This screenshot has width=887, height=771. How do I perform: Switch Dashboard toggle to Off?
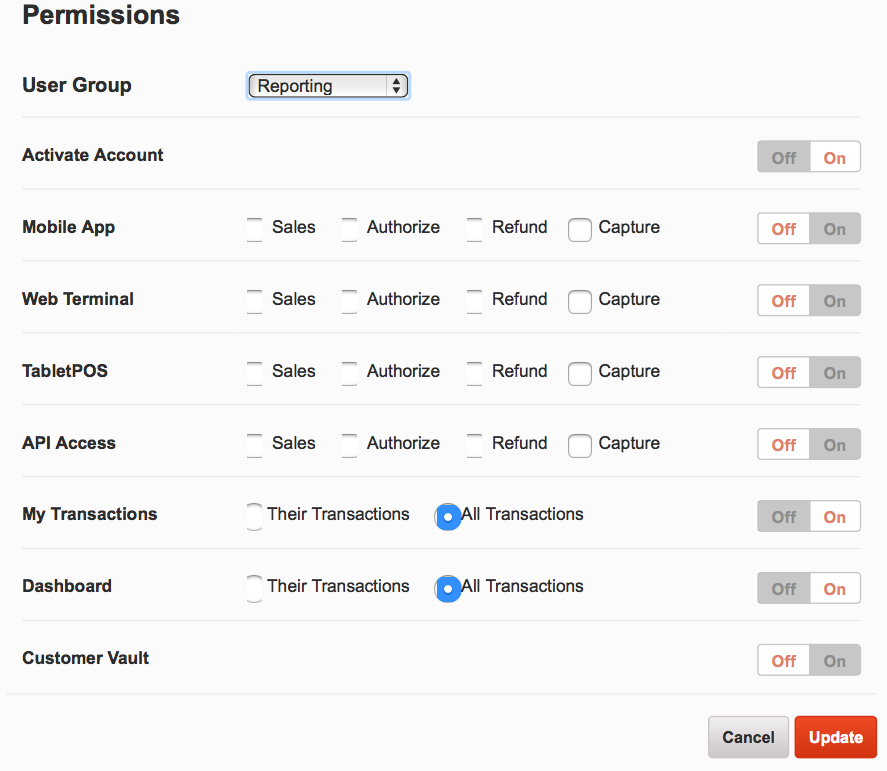pos(783,588)
